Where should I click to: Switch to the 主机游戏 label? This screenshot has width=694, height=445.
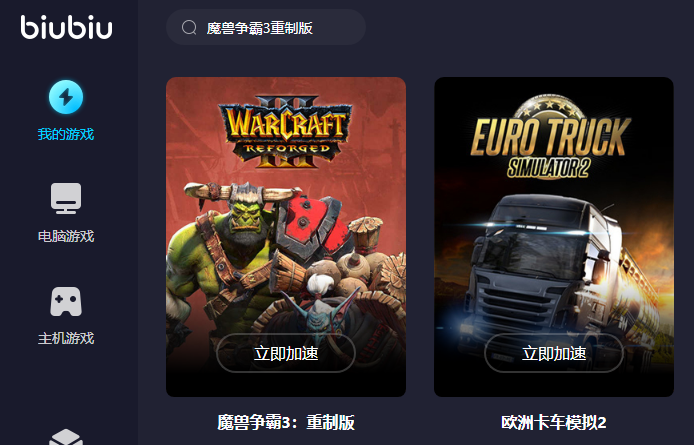click(66, 338)
